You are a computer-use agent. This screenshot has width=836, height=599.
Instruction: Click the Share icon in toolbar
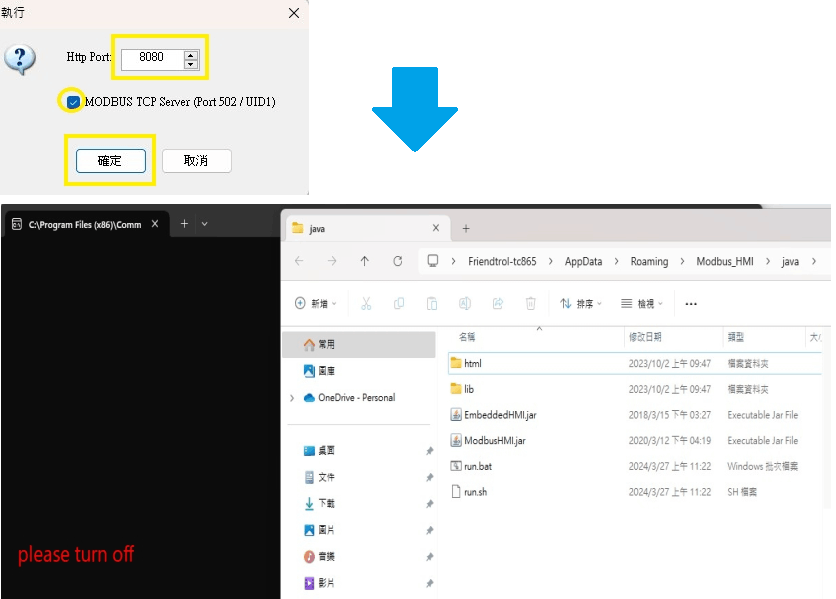pos(498,304)
